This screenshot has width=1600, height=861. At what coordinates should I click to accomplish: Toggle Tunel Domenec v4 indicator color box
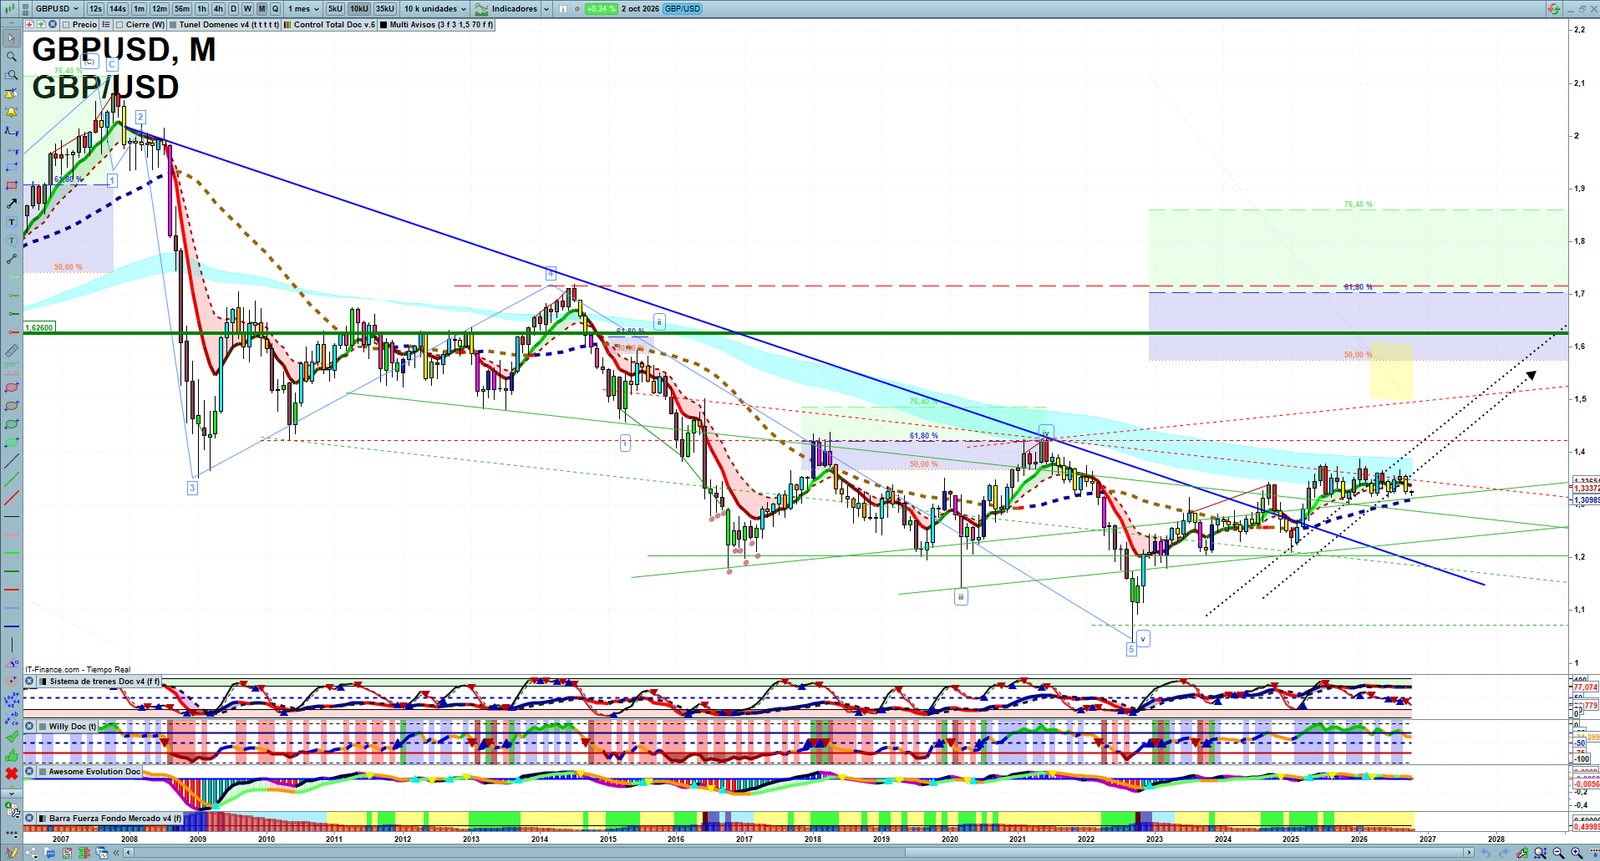pyautogui.click(x=173, y=24)
